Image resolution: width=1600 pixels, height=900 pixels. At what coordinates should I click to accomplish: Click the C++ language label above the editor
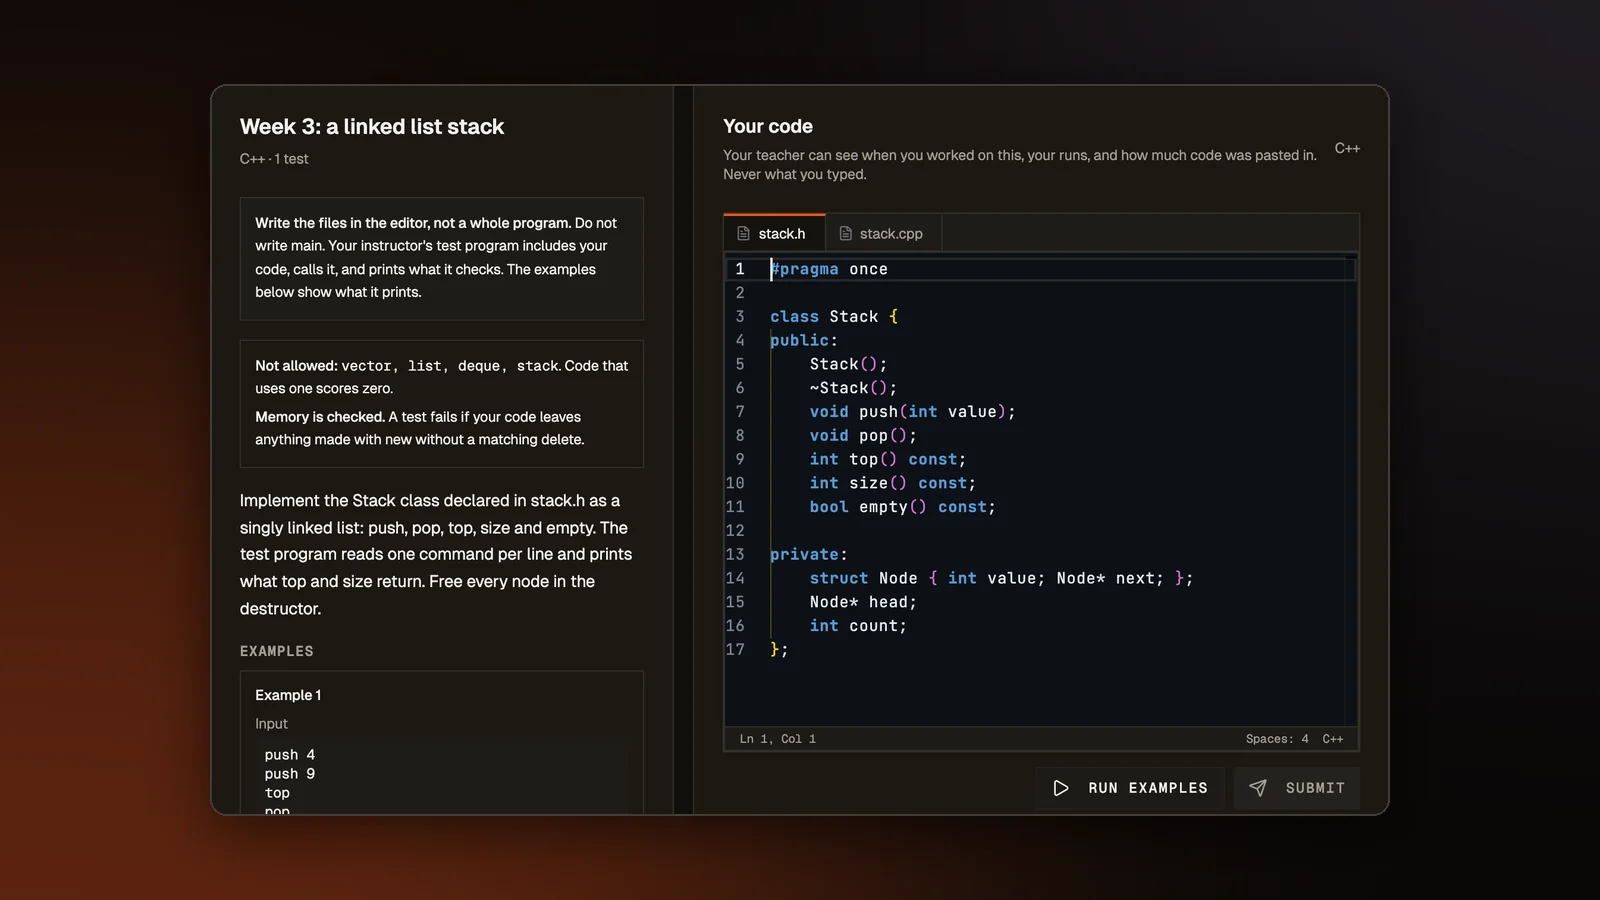1347,148
